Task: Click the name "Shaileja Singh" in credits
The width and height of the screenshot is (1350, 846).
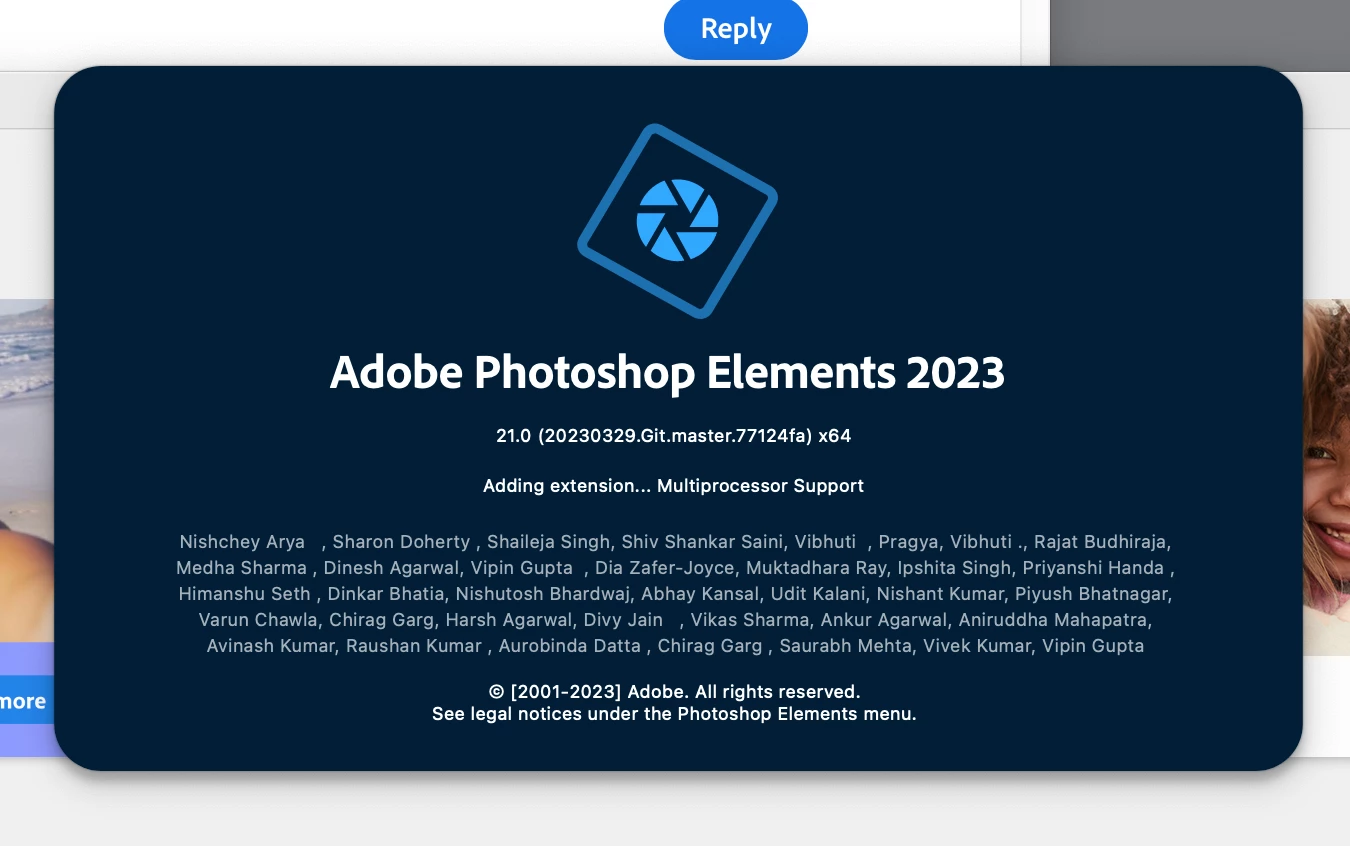Action: click(x=548, y=542)
